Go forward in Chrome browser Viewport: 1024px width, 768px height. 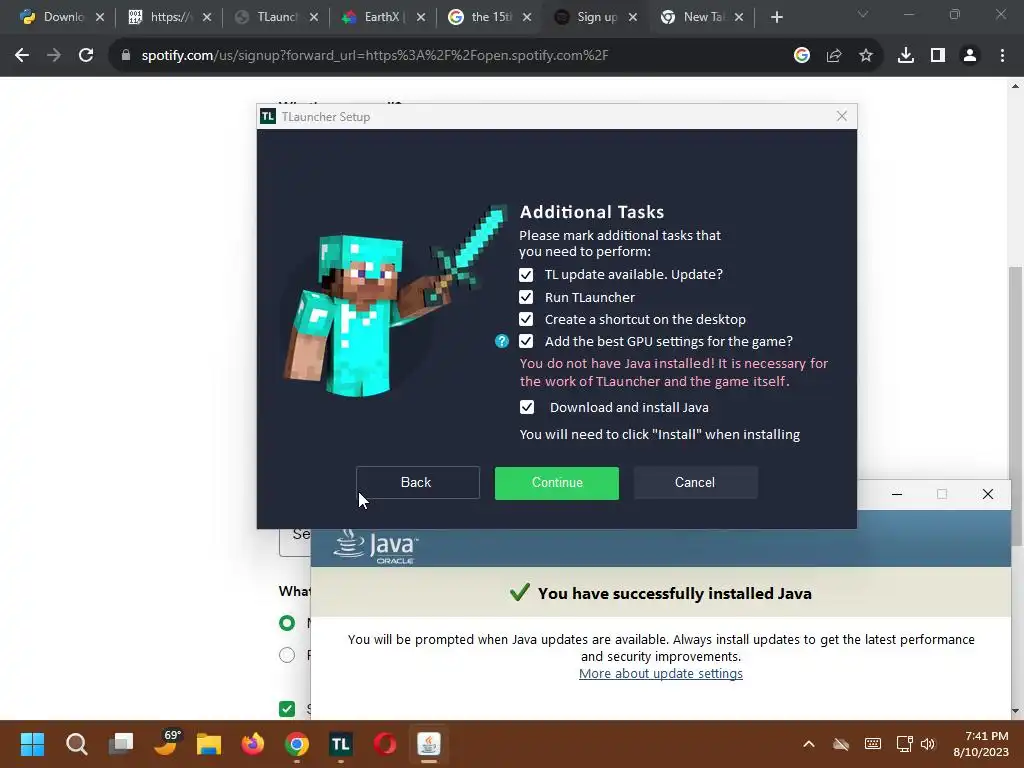54,56
